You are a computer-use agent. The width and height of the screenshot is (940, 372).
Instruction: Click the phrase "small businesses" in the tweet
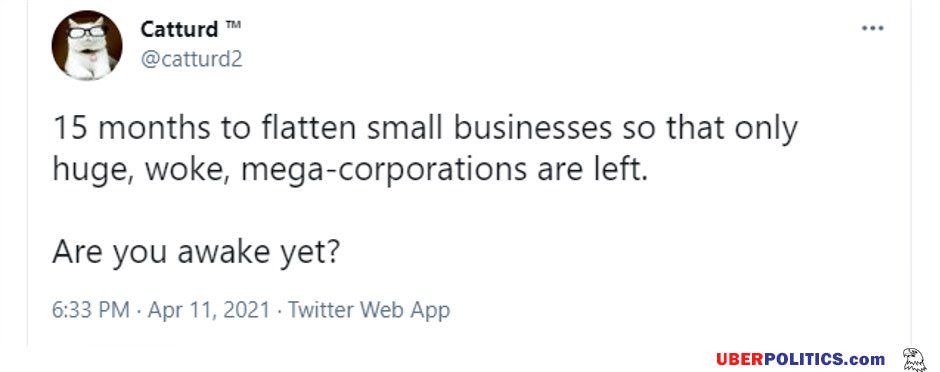pos(489,128)
